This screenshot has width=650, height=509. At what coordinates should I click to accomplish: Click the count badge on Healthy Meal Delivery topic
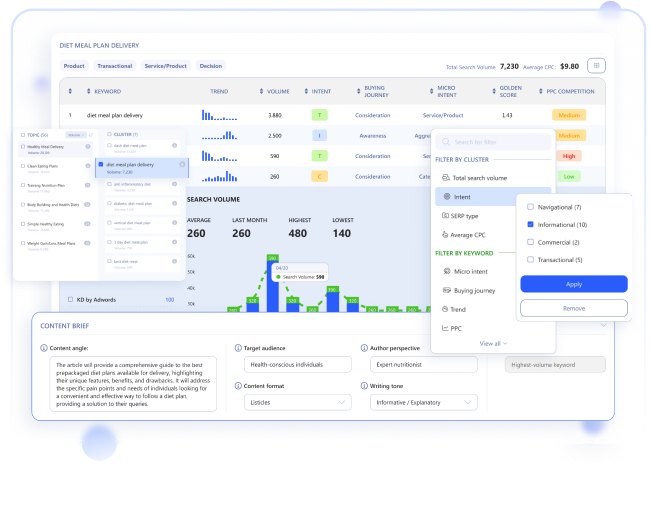pyautogui.click(x=88, y=146)
